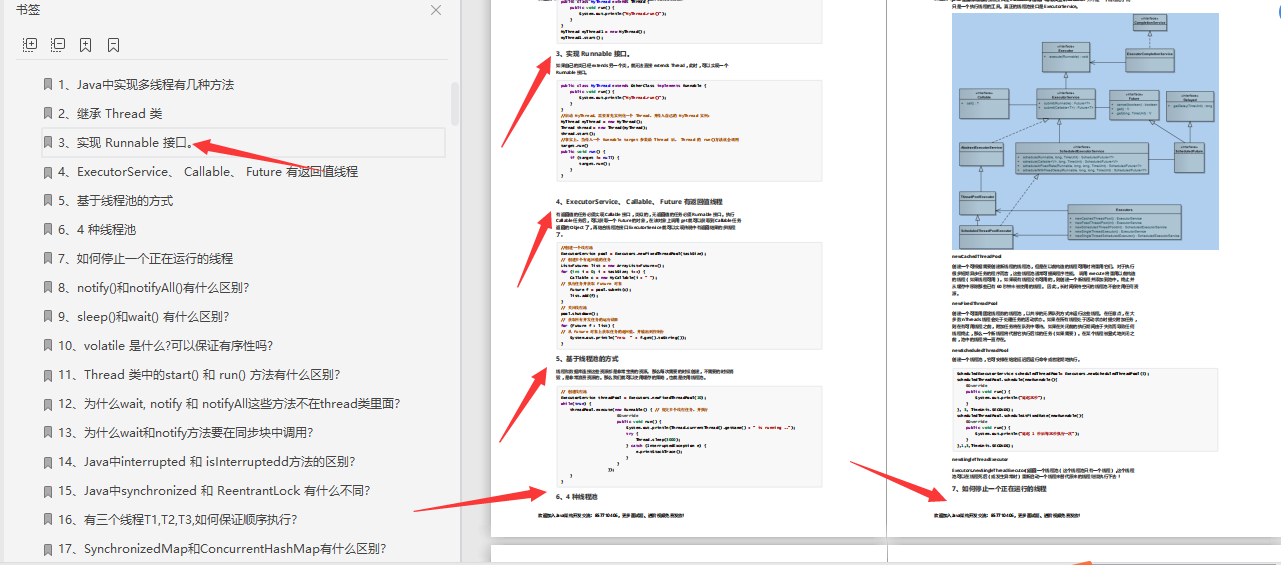This screenshot has width=1281, height=565.
Task: Jump to bookmark 2、继承 Thread 类
Action: 110,114
